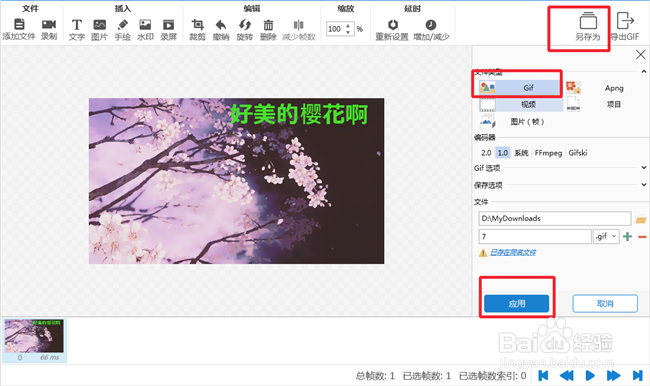650x386 pixels.
Task: Jump to the first frame
Action: coord(543,376)
